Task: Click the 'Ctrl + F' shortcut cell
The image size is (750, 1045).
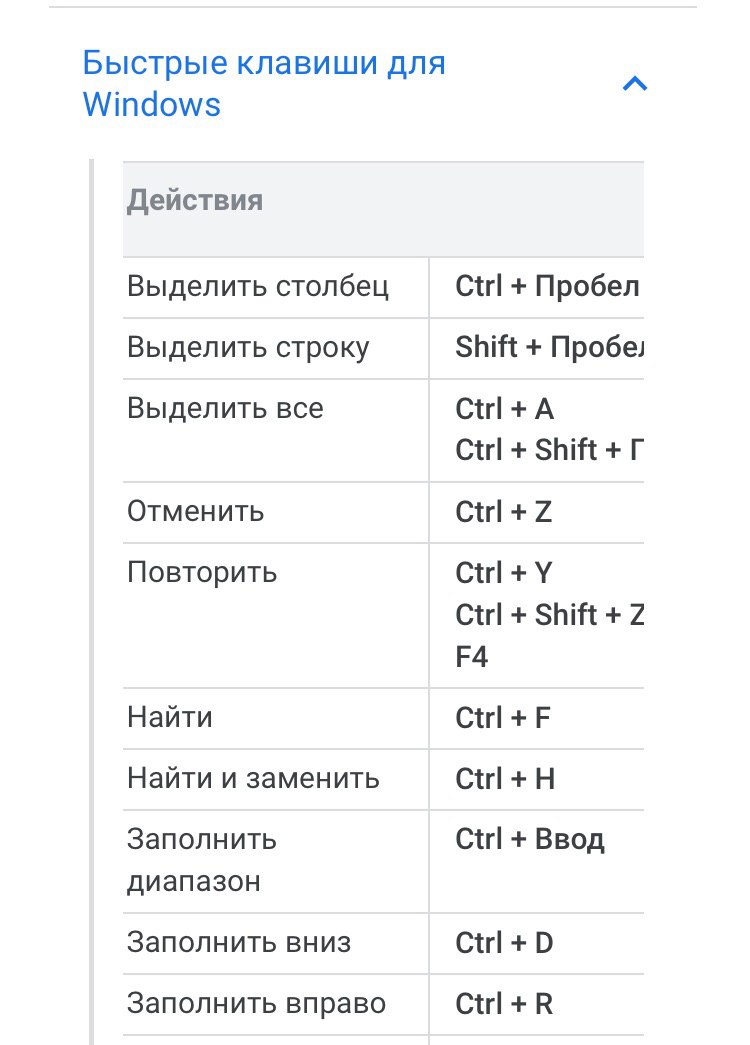Action: (503, 718)
